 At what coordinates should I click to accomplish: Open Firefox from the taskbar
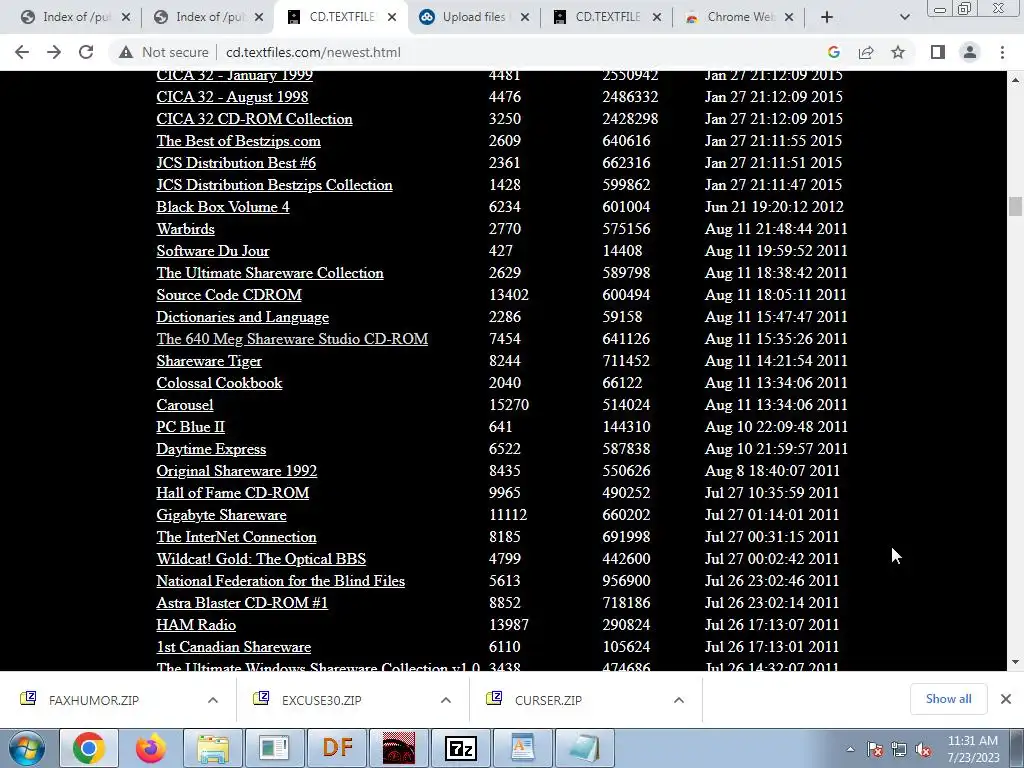pos(150,748)
